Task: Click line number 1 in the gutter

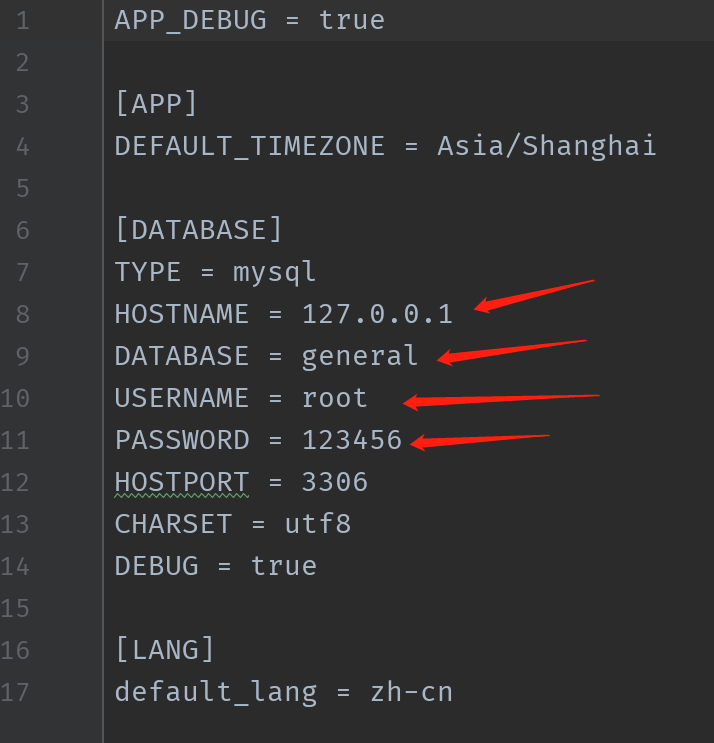Action: (23, 21)
